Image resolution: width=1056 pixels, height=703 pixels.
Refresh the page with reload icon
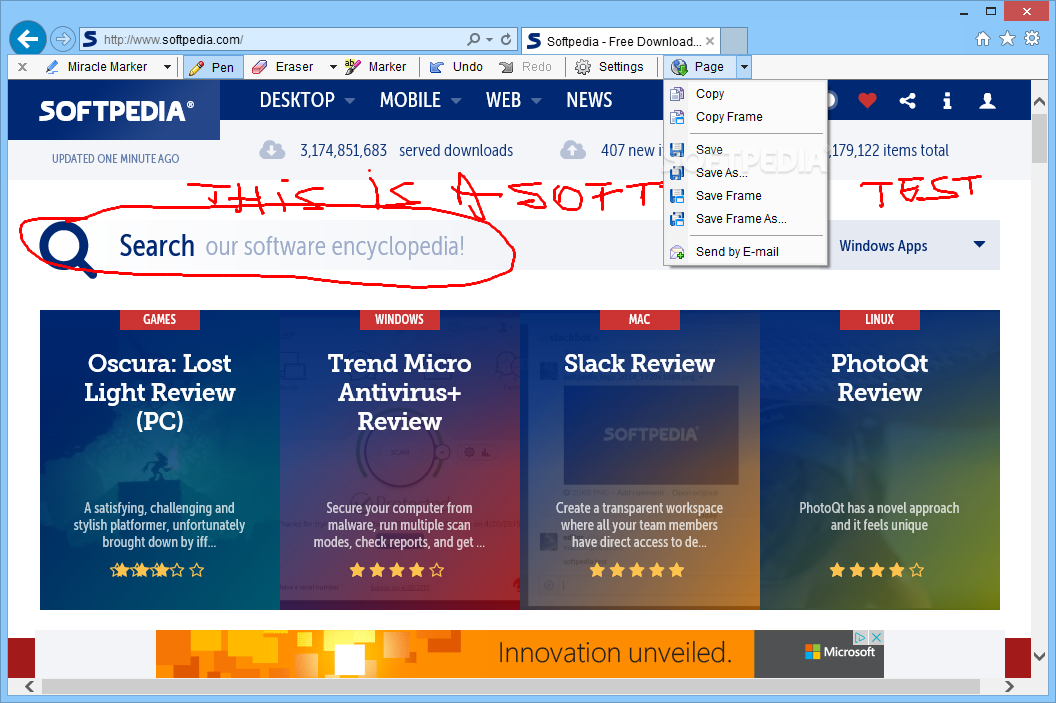[x=506, y=40]
